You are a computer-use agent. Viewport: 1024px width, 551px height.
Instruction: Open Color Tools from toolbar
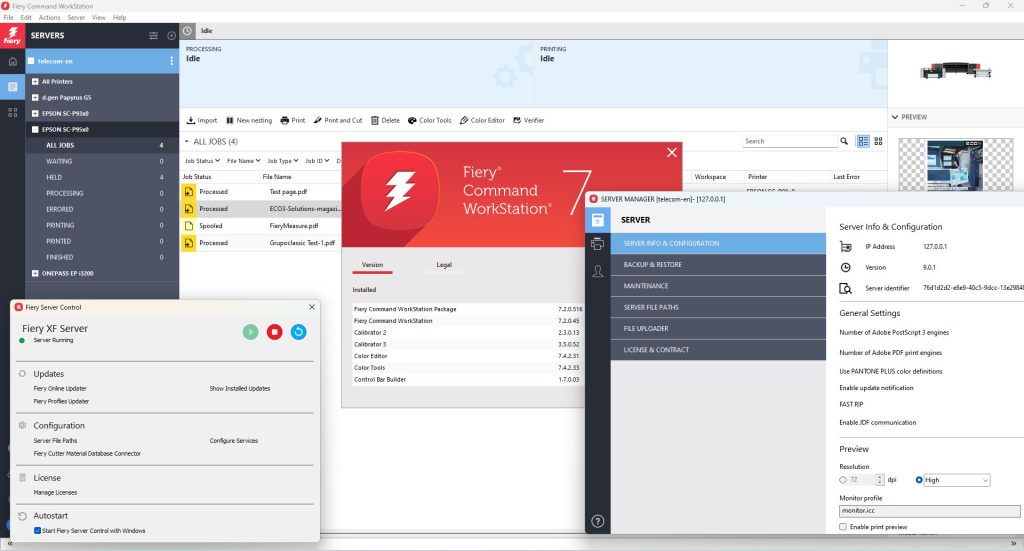[430, 120]
